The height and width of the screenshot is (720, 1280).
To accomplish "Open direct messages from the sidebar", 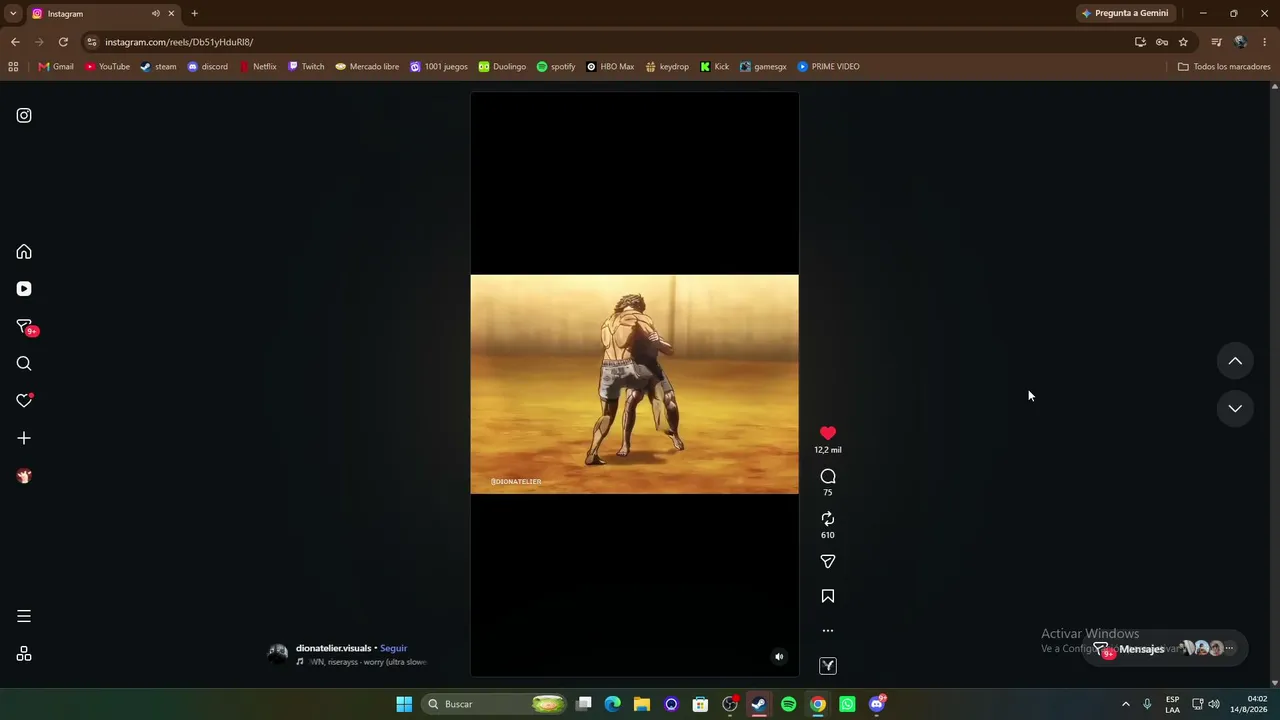I will pos(24,327).
